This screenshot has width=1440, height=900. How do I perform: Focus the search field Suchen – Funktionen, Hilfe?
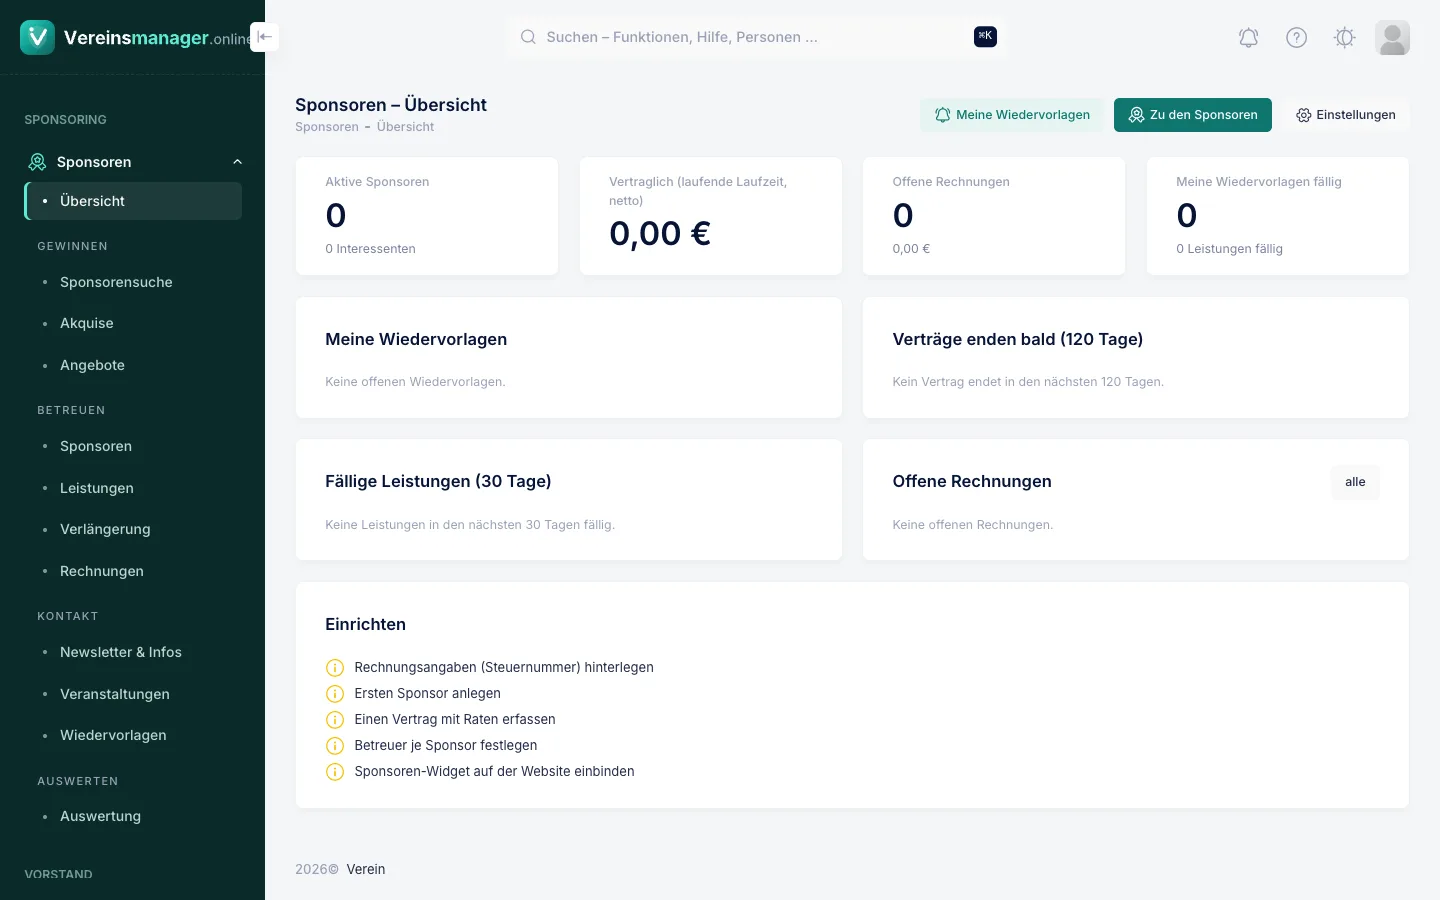[757, 37]
